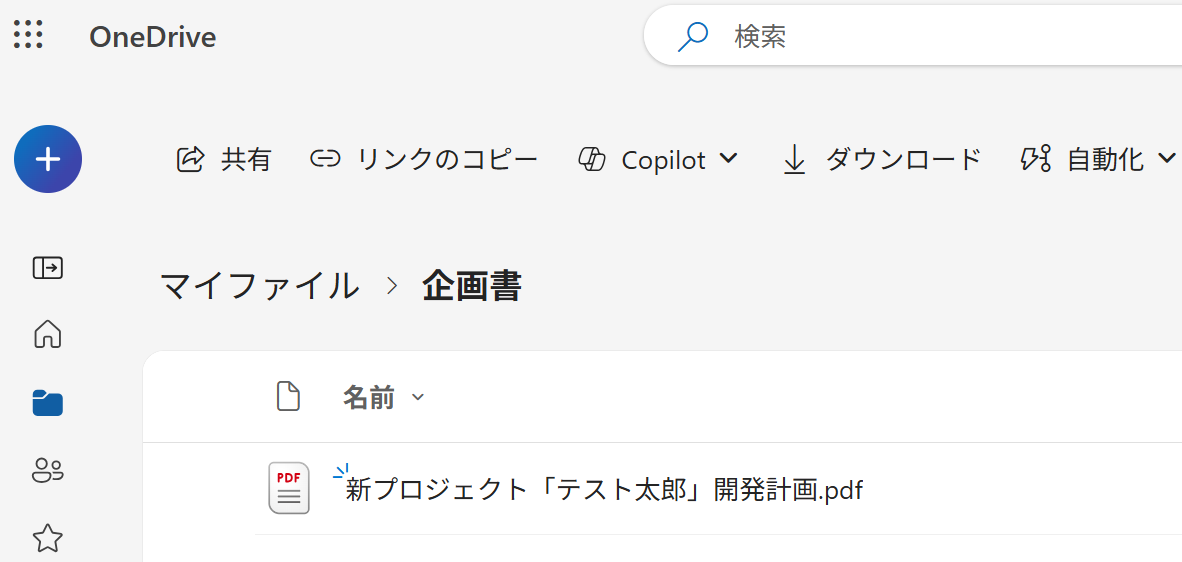Click the file type column header icon
The image size is (1182, 562).
point(288,397)
